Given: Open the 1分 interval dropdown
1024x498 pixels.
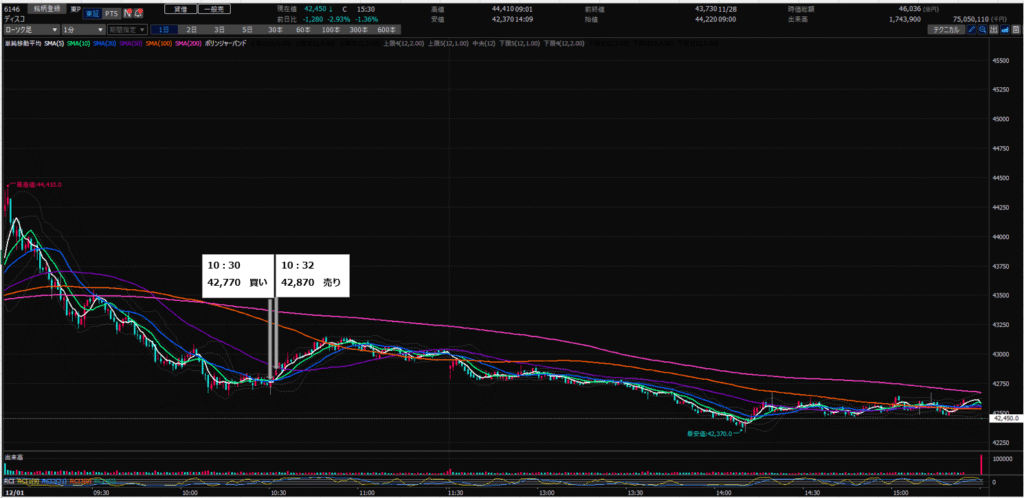Looking at the screenshot, I should [86, 31].
